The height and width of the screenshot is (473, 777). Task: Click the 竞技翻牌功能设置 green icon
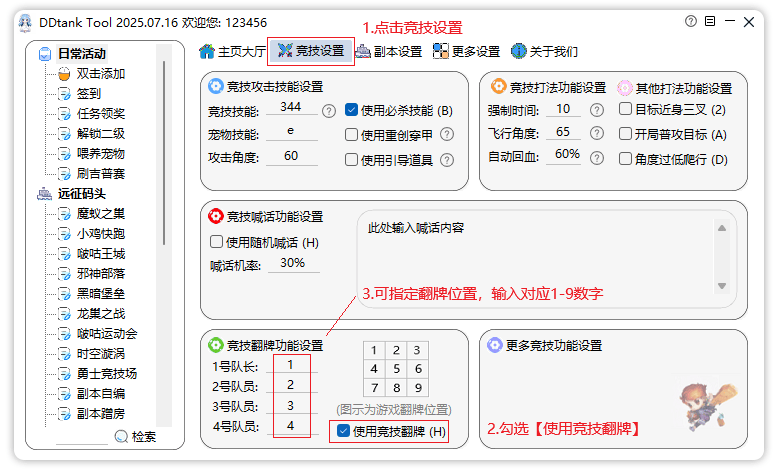coord(216,345)
